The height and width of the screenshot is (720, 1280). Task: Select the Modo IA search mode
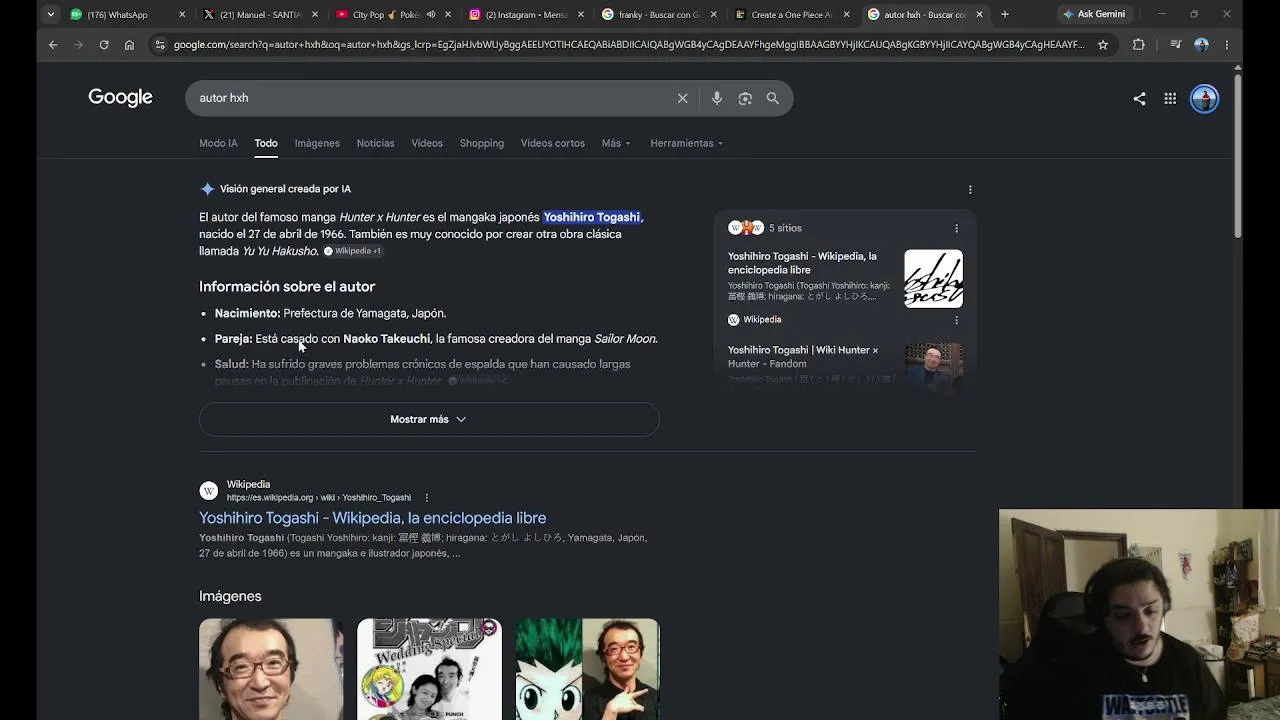218,143
